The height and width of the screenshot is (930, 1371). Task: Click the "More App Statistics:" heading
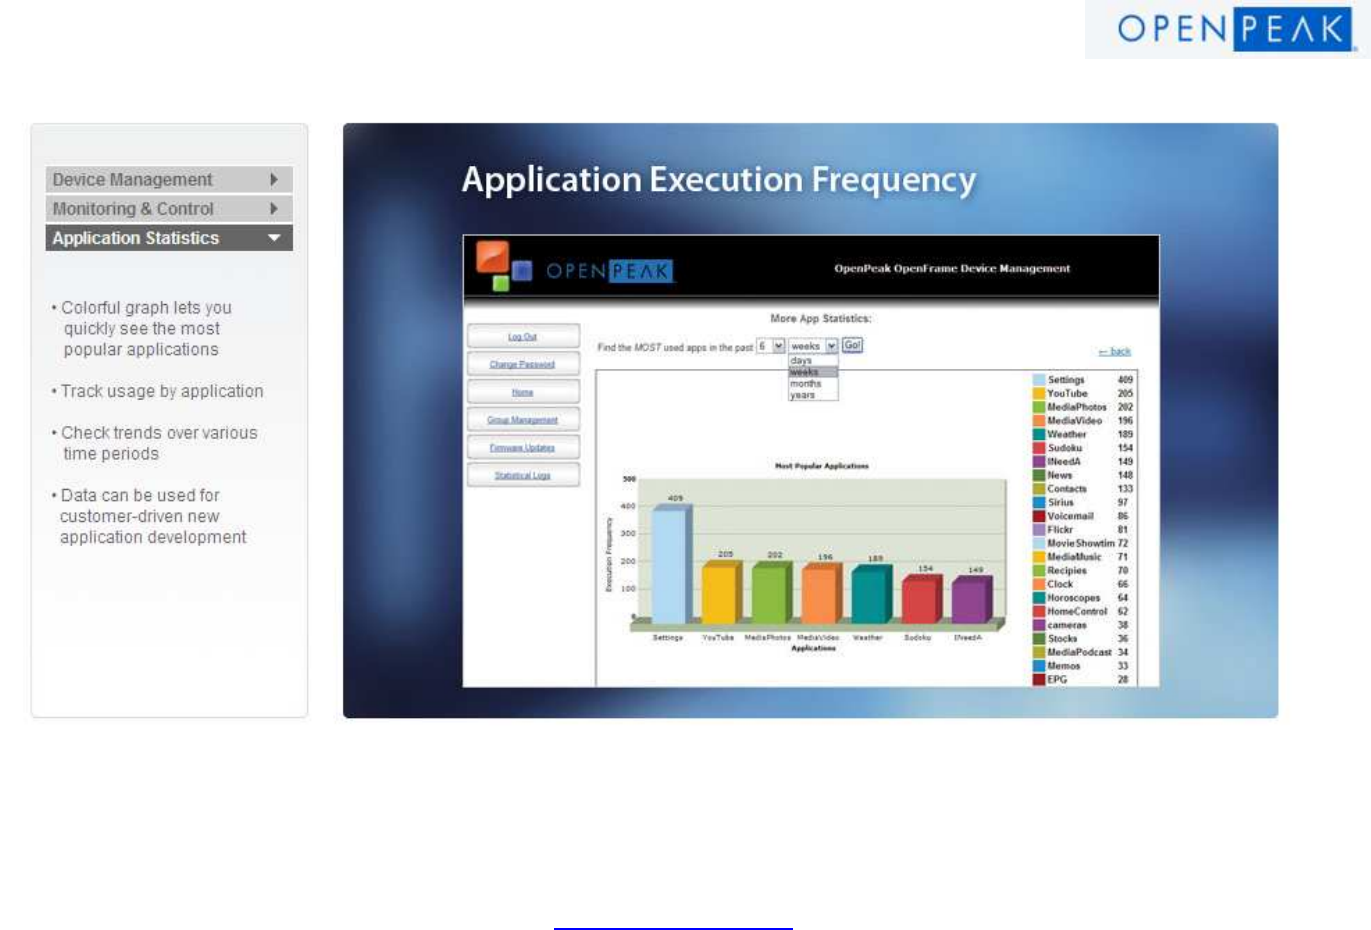821,319
